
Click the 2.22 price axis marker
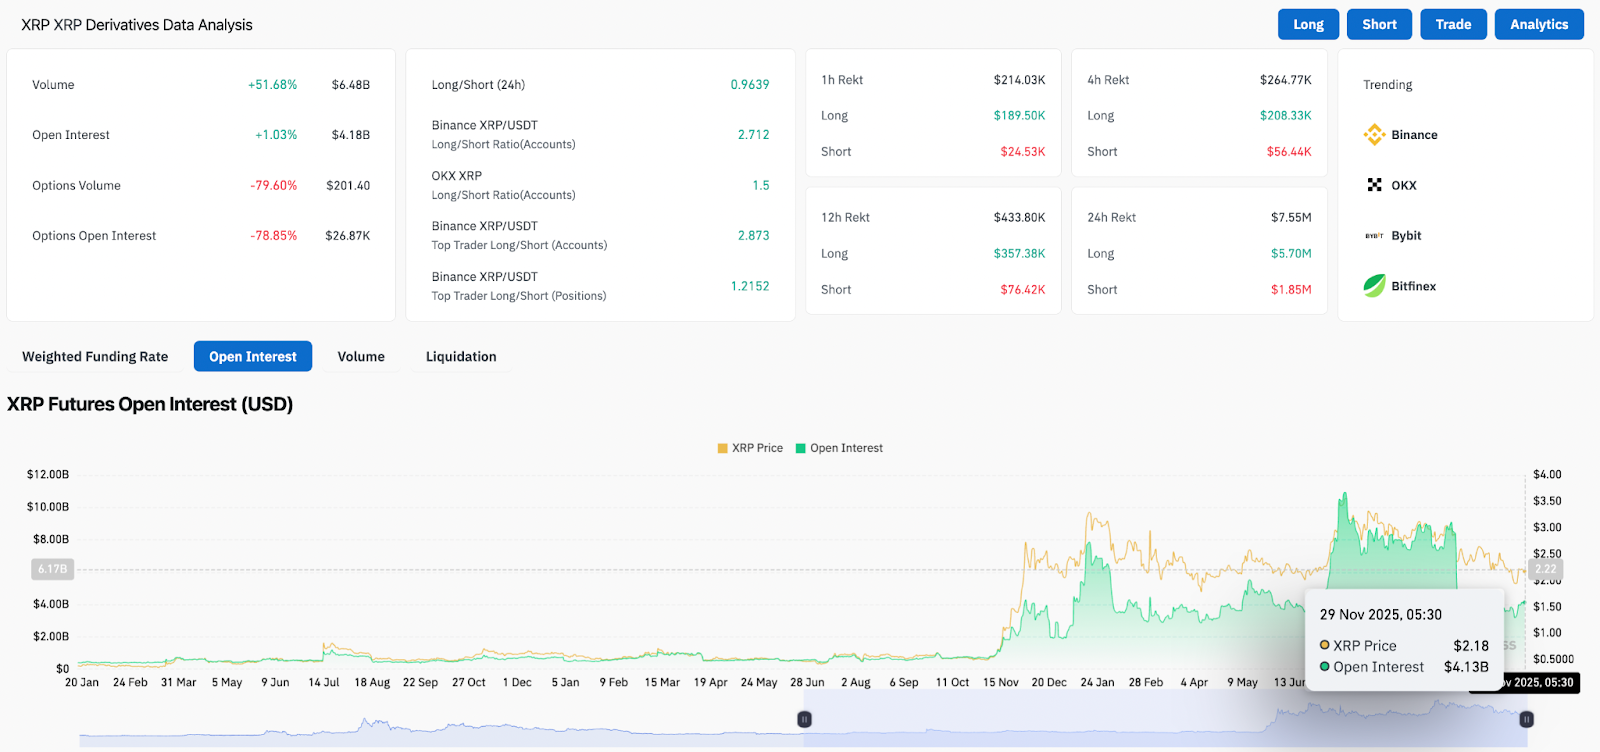[1545, 569]
